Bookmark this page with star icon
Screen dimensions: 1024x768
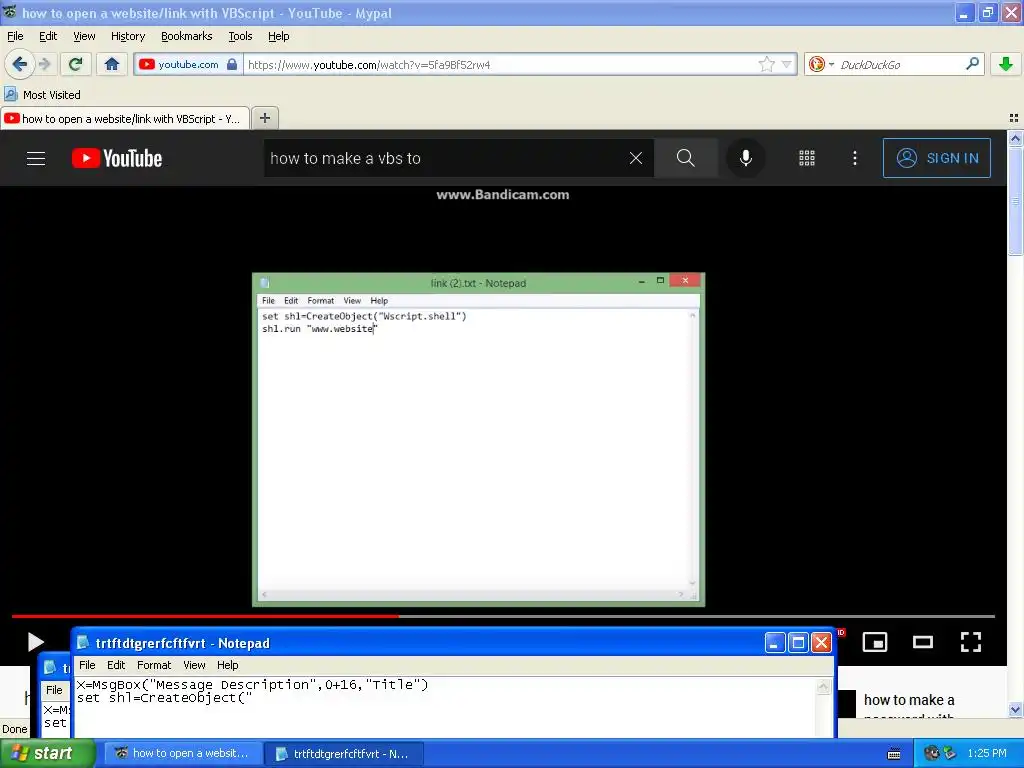[766, 64]
